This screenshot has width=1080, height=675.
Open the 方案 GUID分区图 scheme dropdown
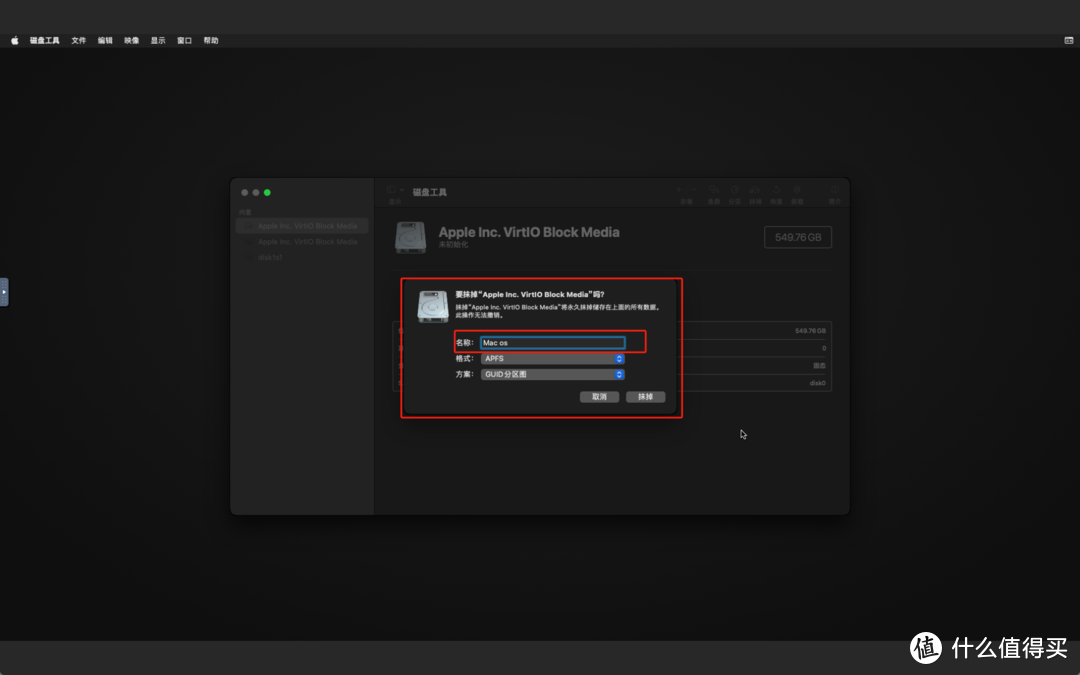coord(552,374)
